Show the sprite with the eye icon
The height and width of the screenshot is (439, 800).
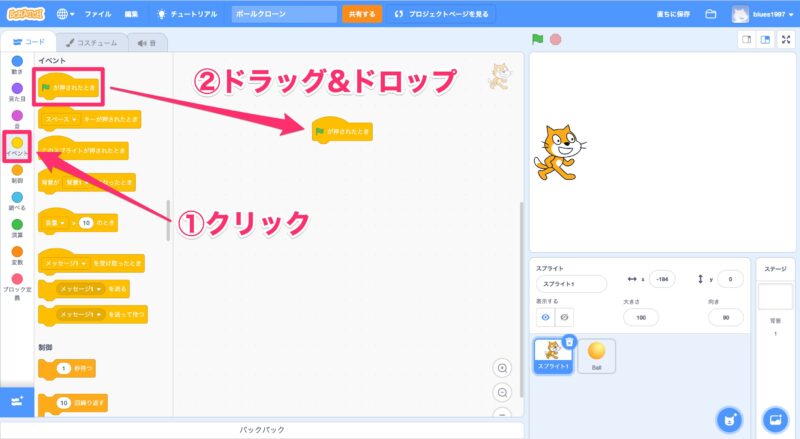tap(544, 316)
